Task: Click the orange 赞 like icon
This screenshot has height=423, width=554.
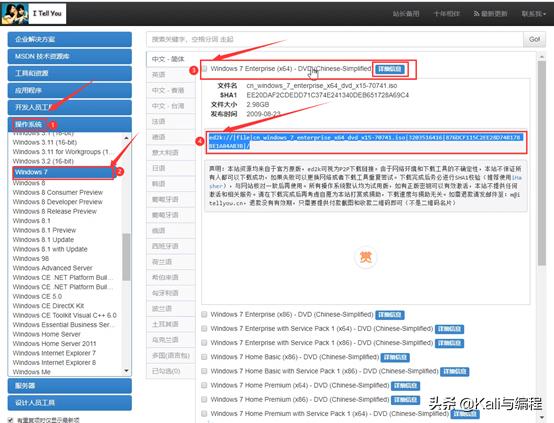Action: (x=366, y=257)
